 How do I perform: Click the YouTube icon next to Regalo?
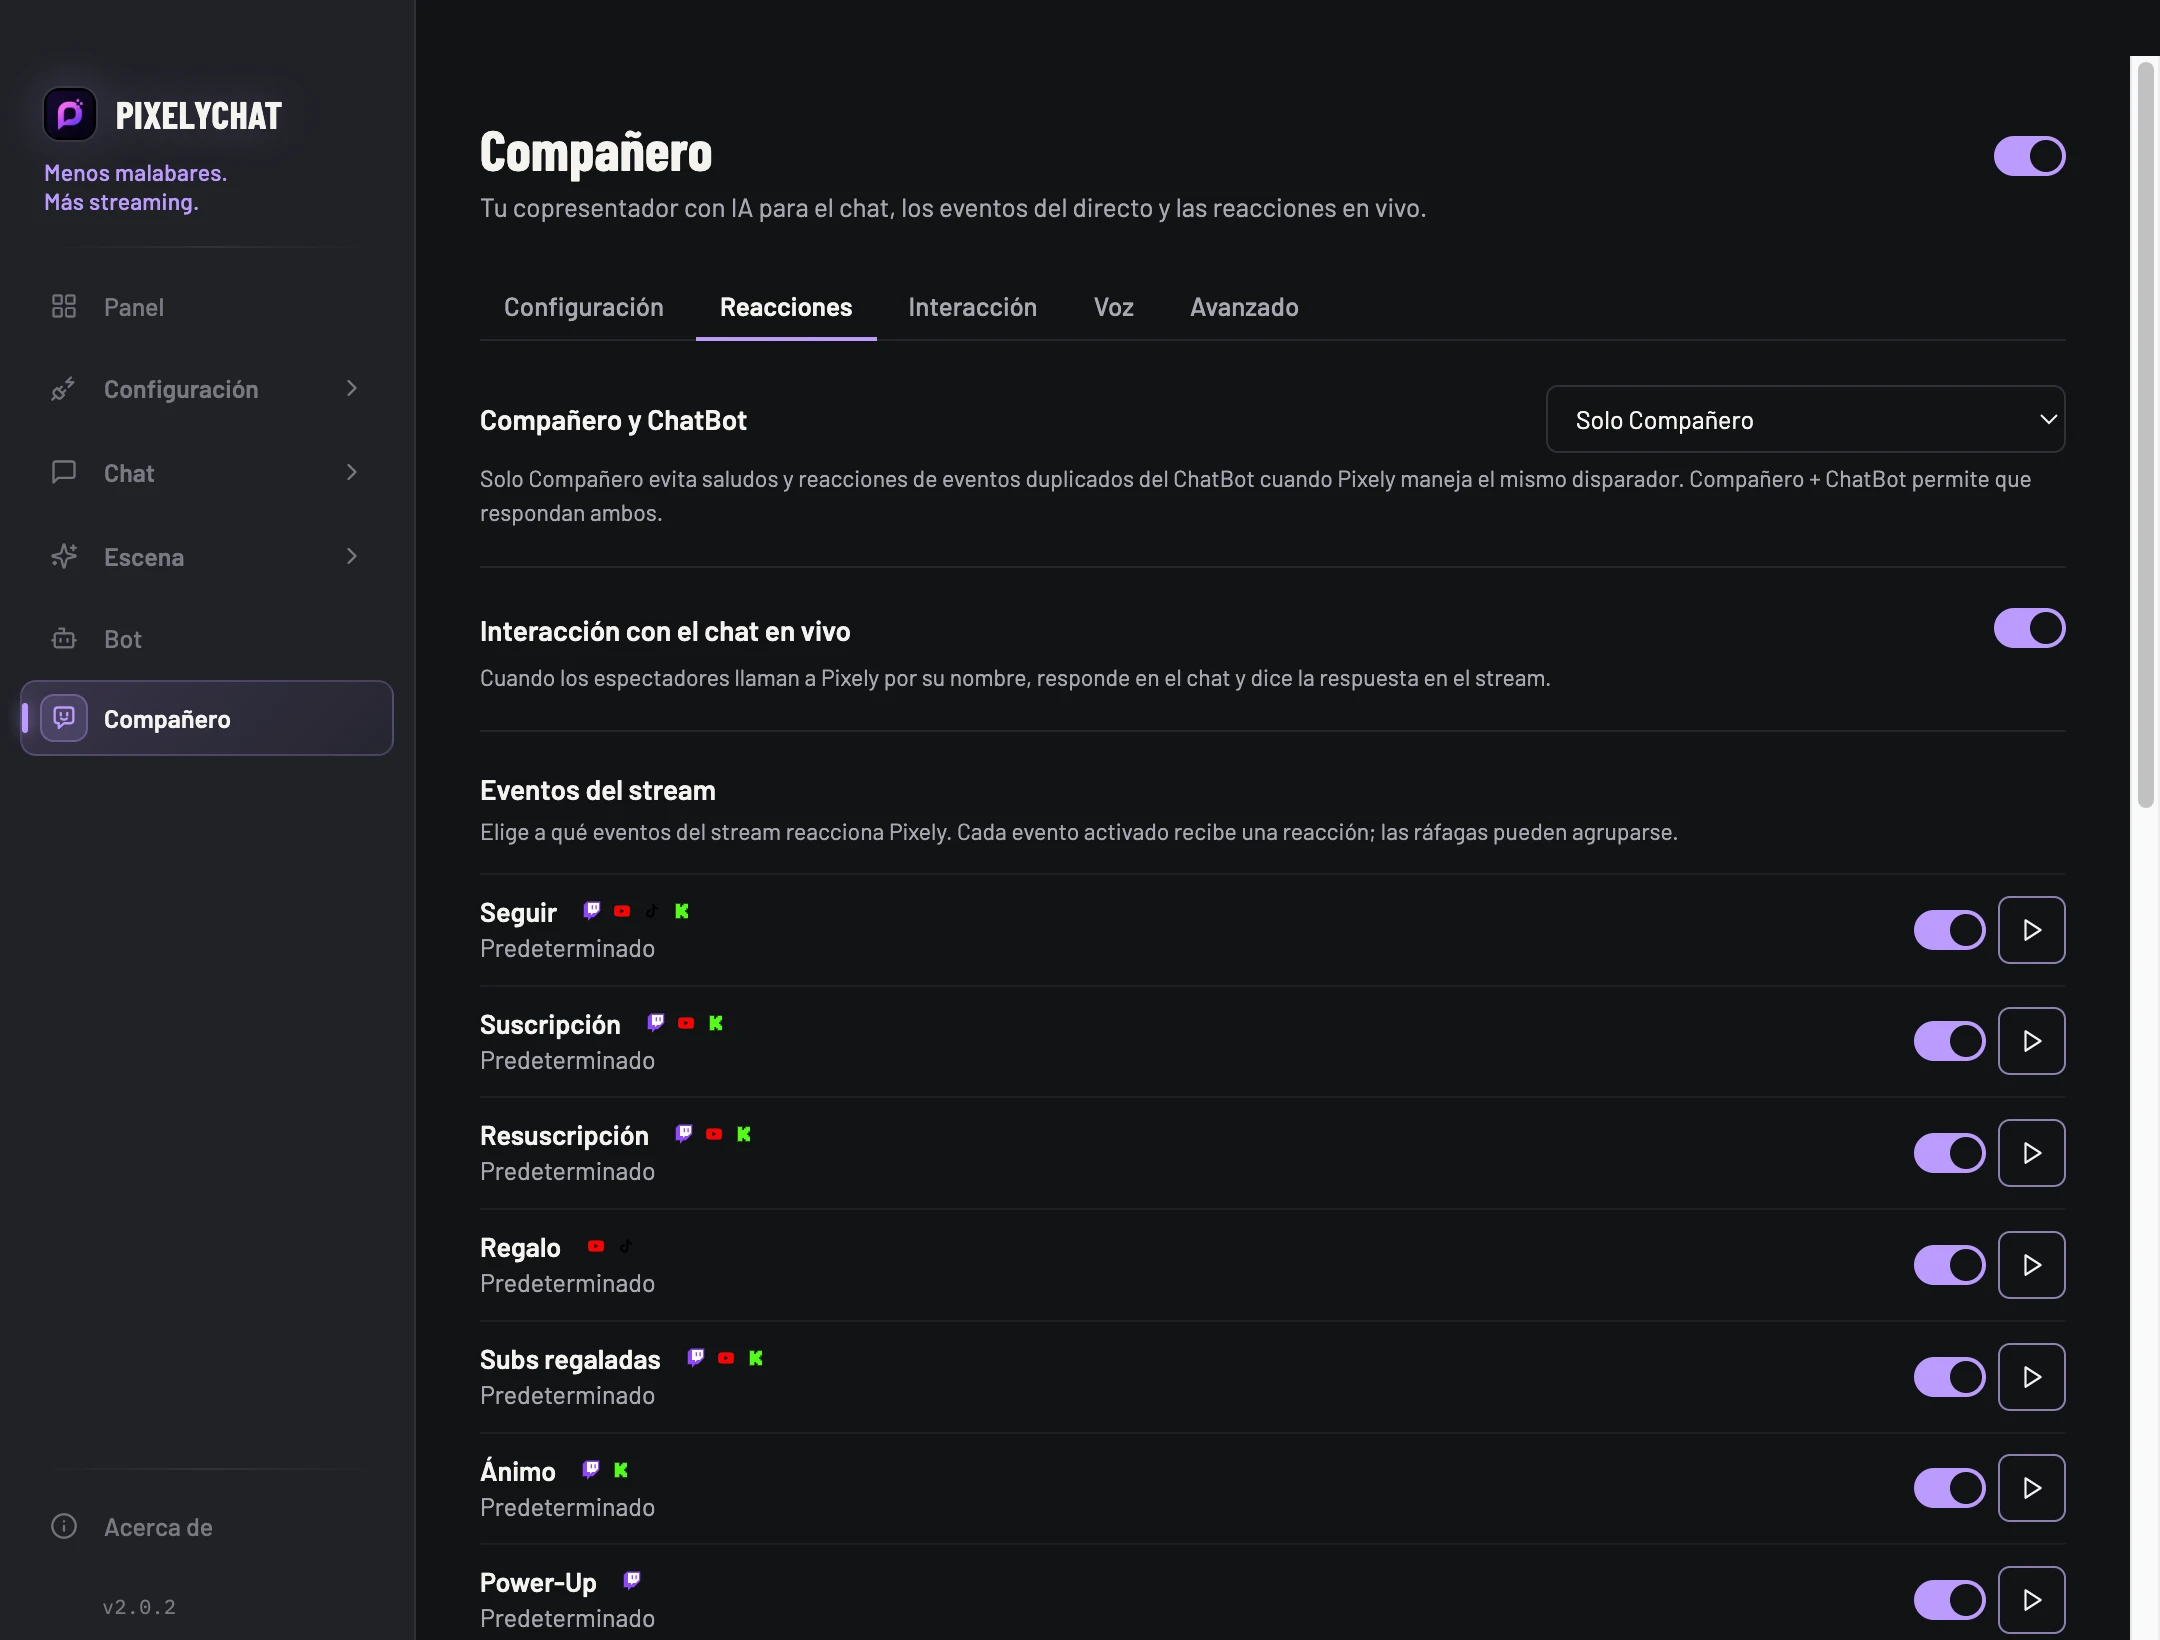(596, 1246)
